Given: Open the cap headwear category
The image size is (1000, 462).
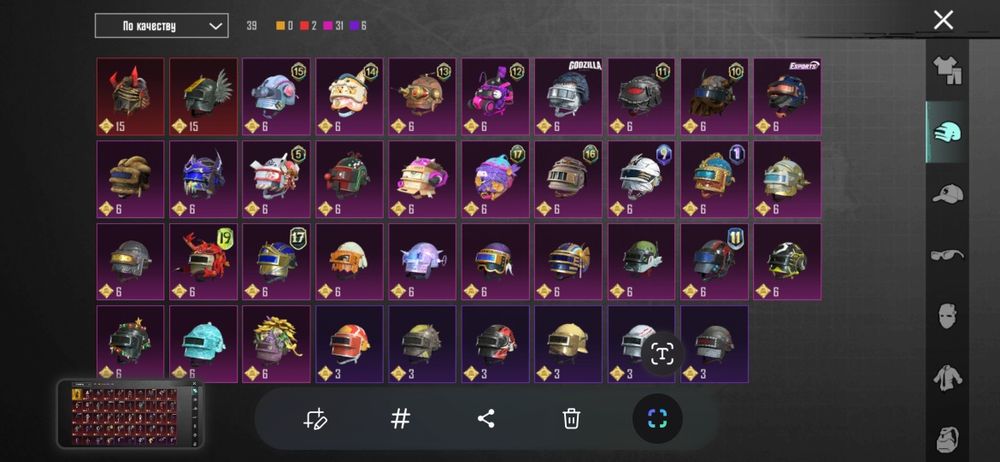Looking at the screenshot, I should [947, 193].
